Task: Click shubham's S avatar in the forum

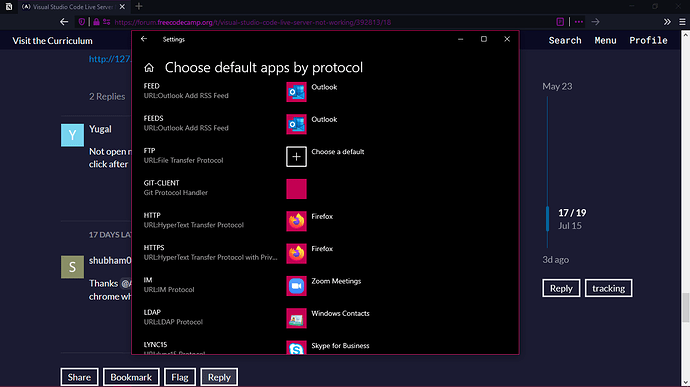Action: tap(72, 266)
